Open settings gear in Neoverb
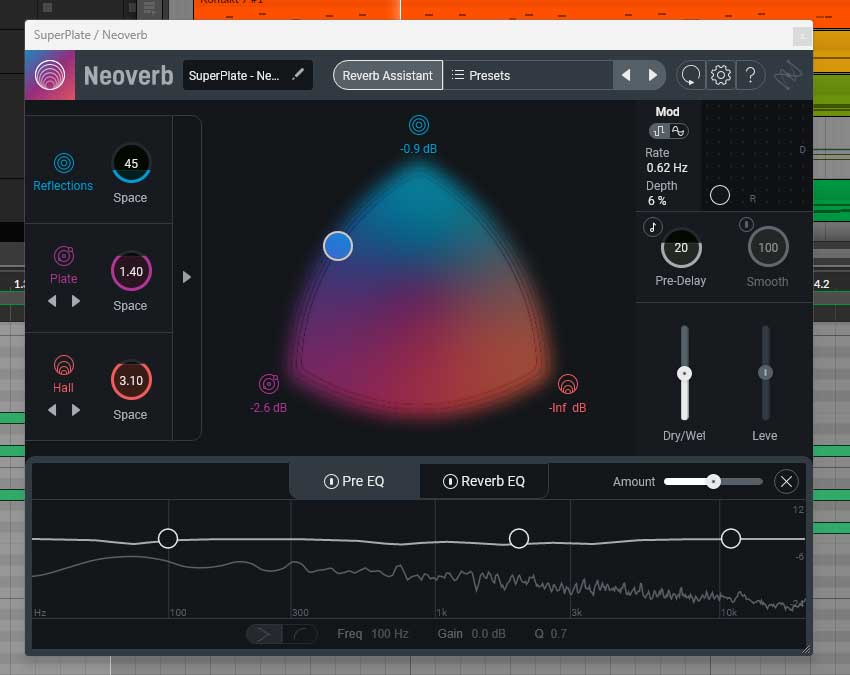The image size is (850, 675). coord(720,75)
